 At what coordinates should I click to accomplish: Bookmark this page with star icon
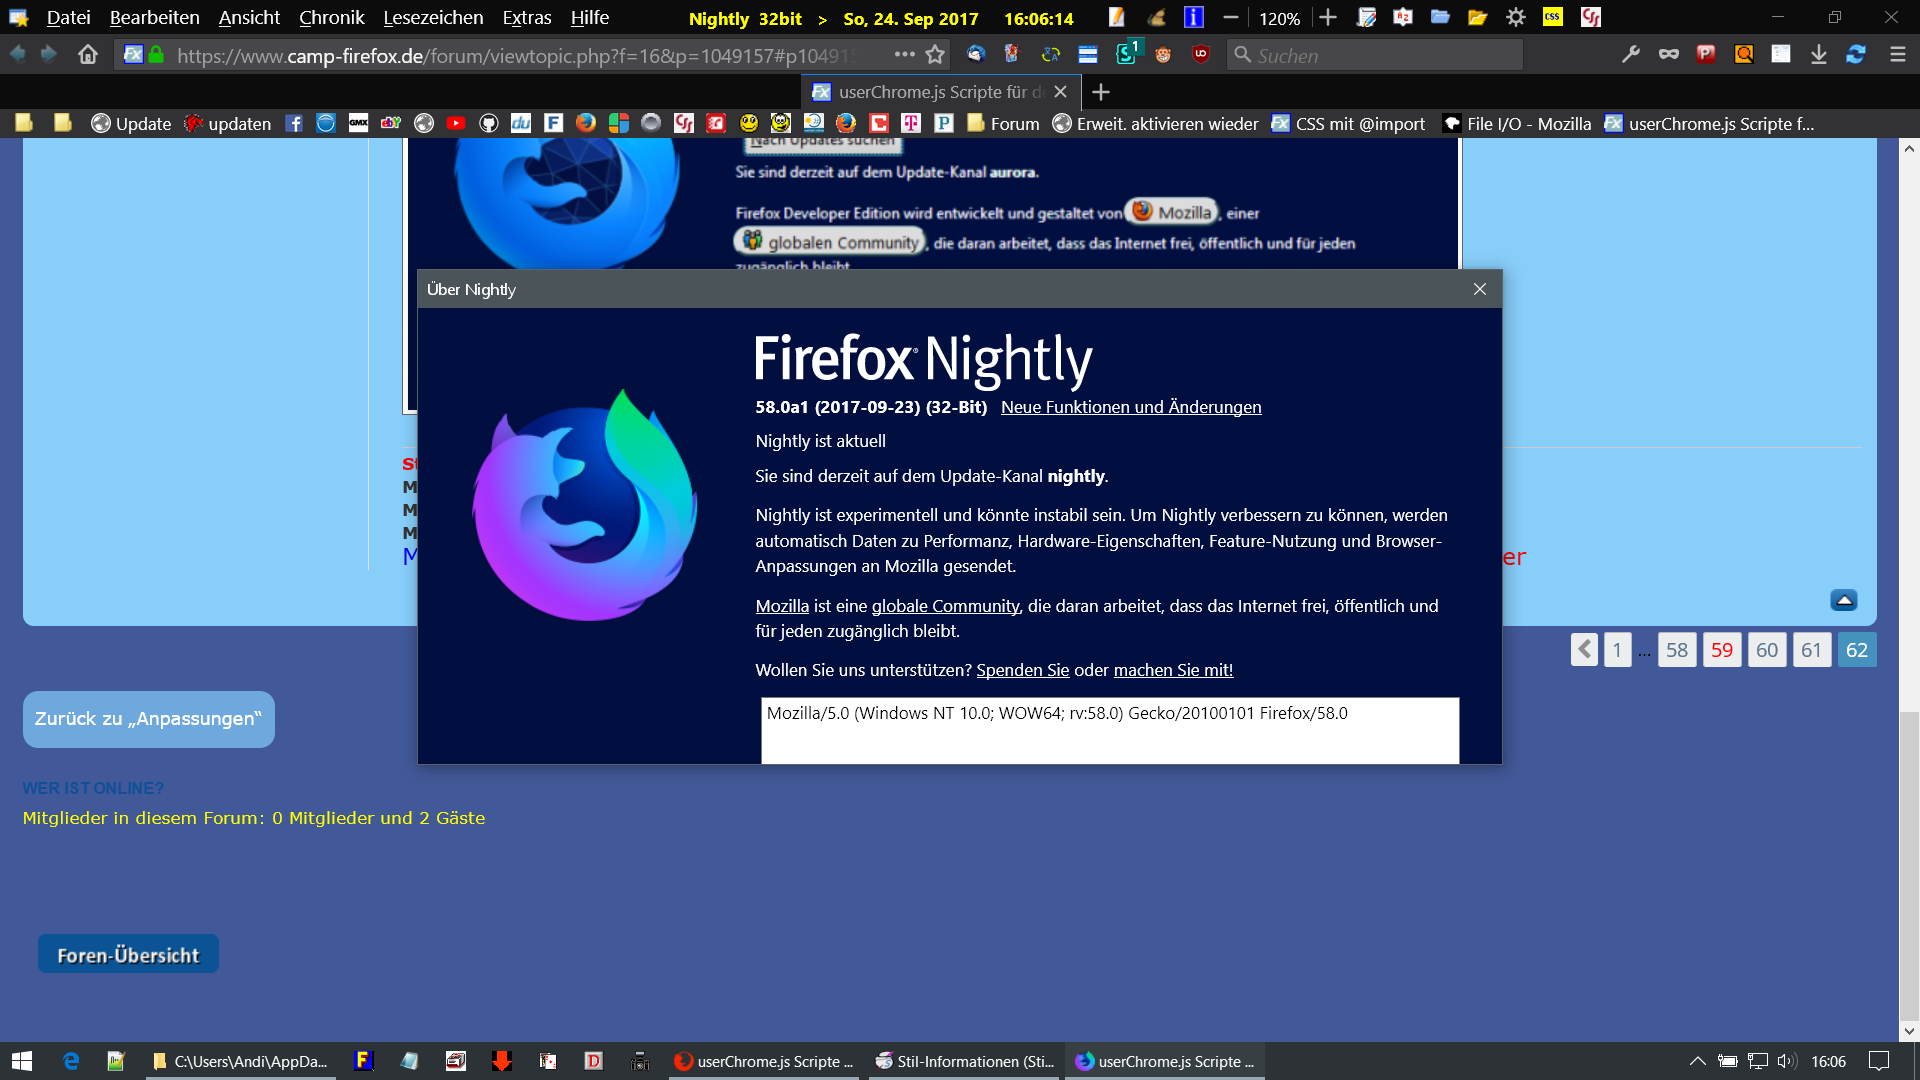(x=935, y=55)
